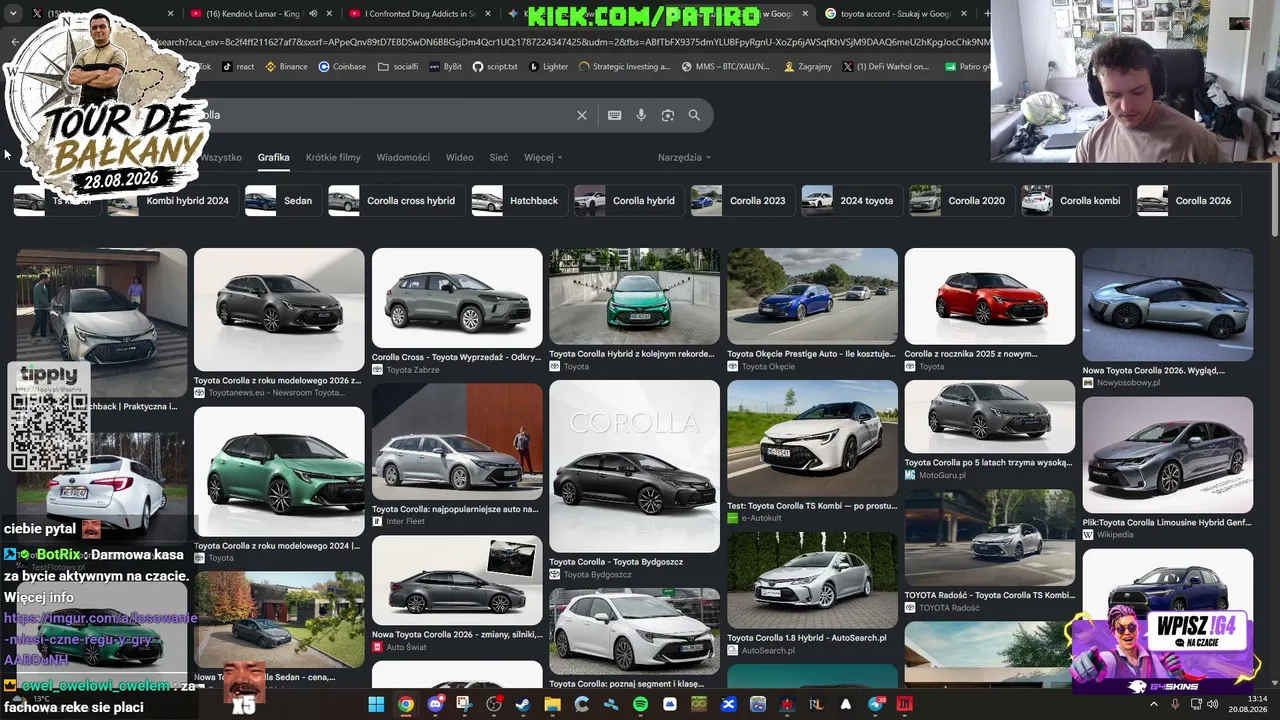Clear the Google search box text
The height and width of the screenshot is (720, 1280).
coord(582,115)
